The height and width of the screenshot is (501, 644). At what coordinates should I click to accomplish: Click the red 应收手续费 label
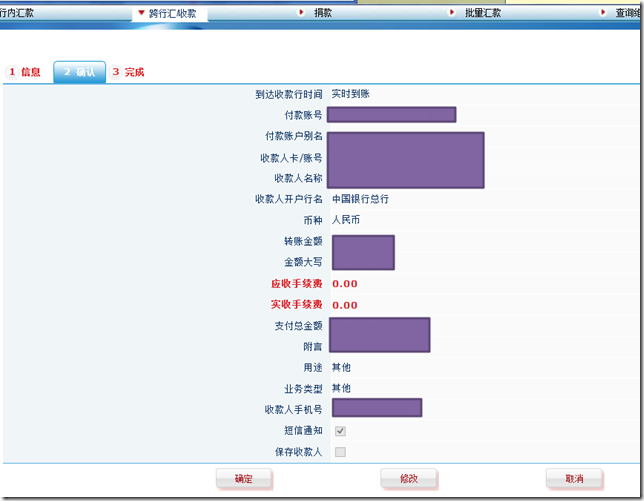pos(297,284)
